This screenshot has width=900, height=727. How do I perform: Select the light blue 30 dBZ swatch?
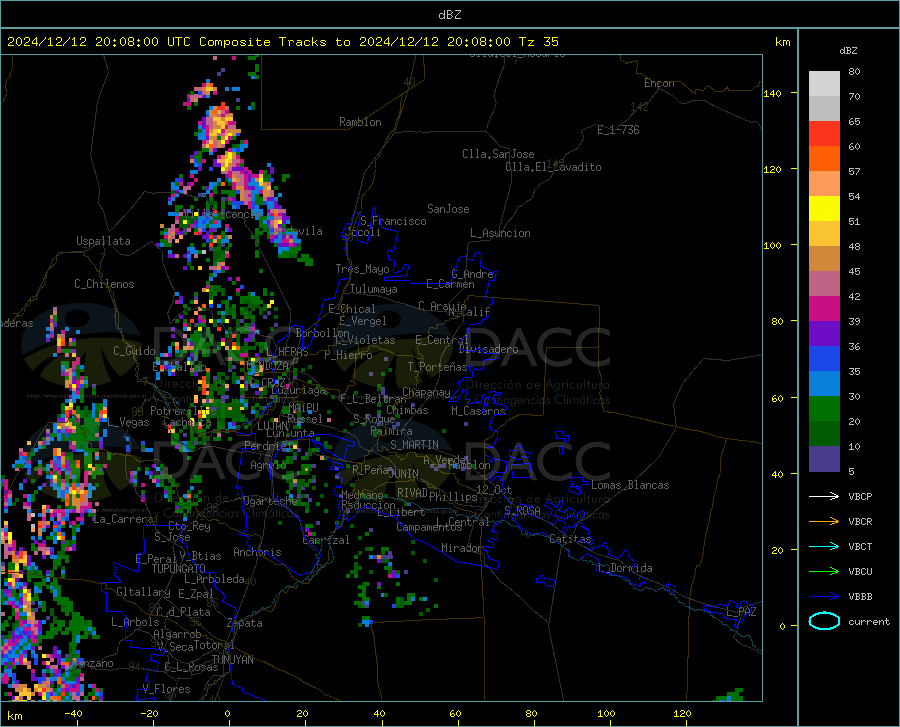point(824,384)
